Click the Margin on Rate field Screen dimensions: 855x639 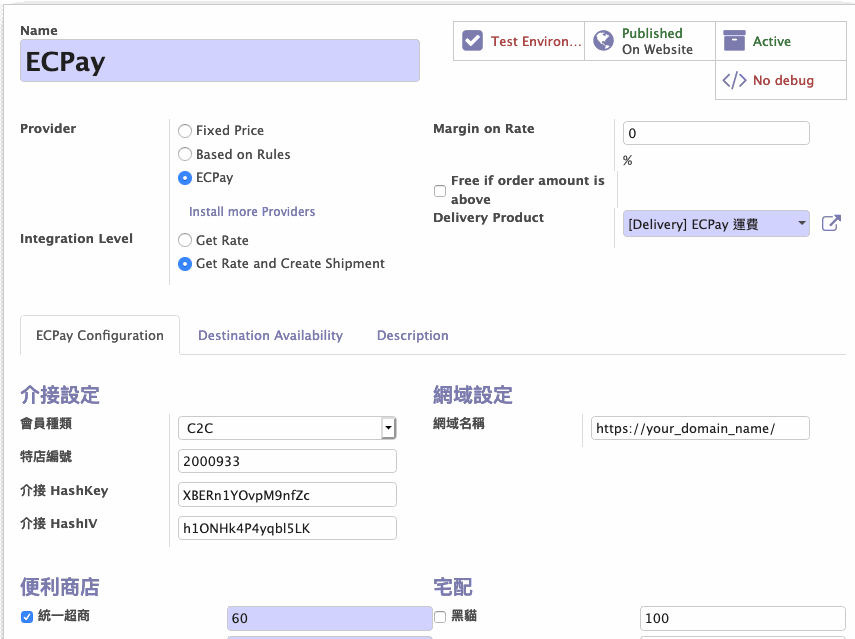716,133
